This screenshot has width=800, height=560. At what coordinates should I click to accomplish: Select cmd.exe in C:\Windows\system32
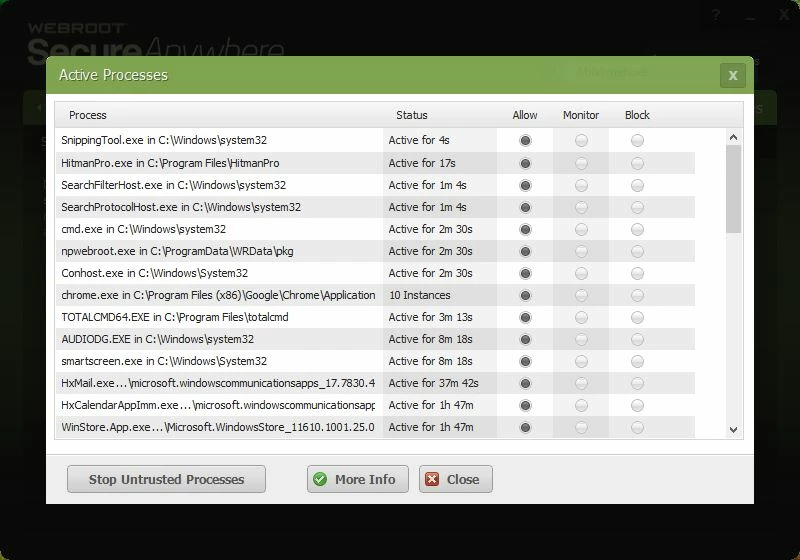[x=375, y=229]
